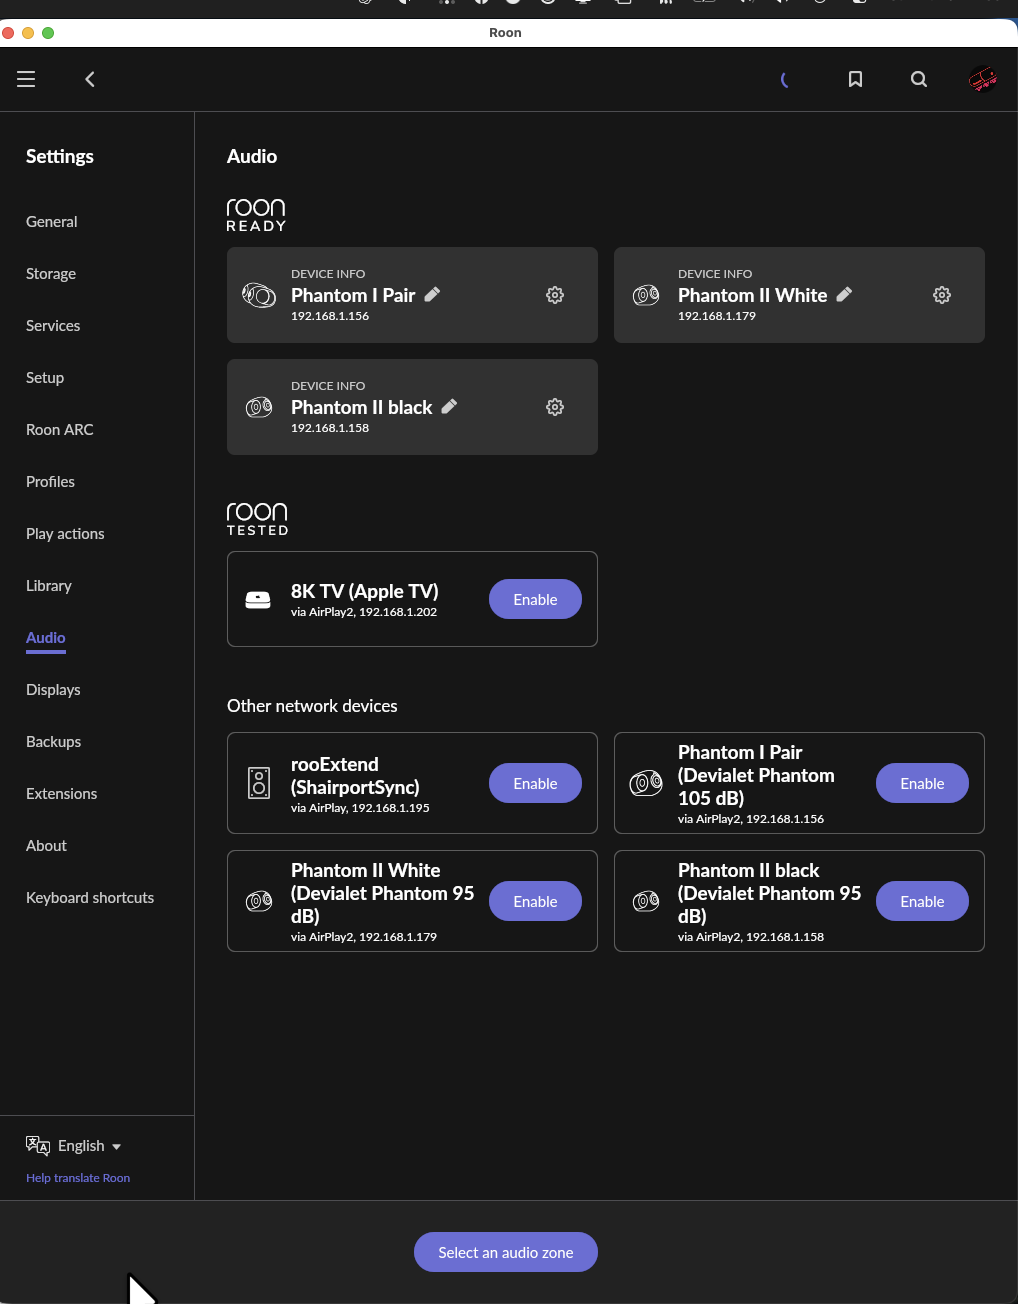
Task: Enable the 8K TV (Apple TV) device
Action: point(535,599)
